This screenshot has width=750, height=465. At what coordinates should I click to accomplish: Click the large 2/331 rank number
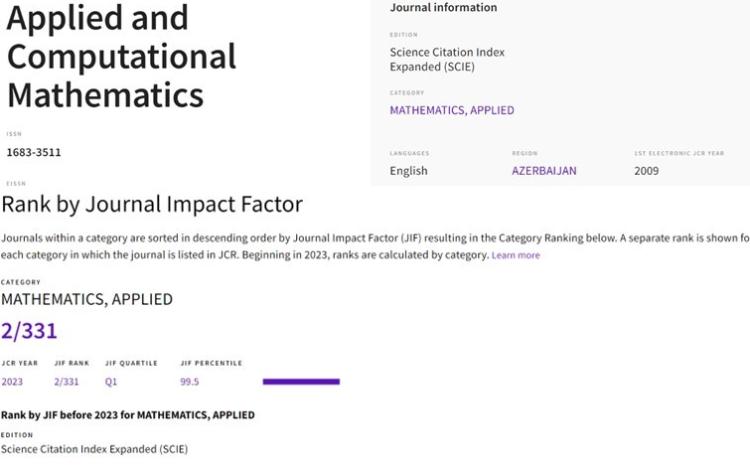tap(30, 331)
